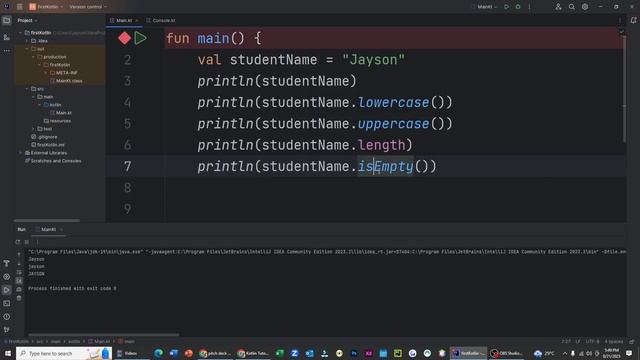Open the MainKt run configuration dropdown
The image size is (640, 360).
click(487, 7)
